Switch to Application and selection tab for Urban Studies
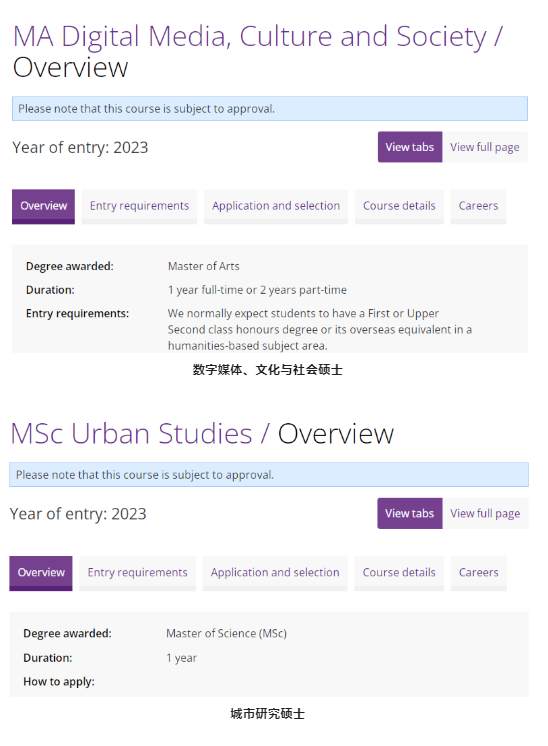This screenshot has width=548, height=746. 275,573
